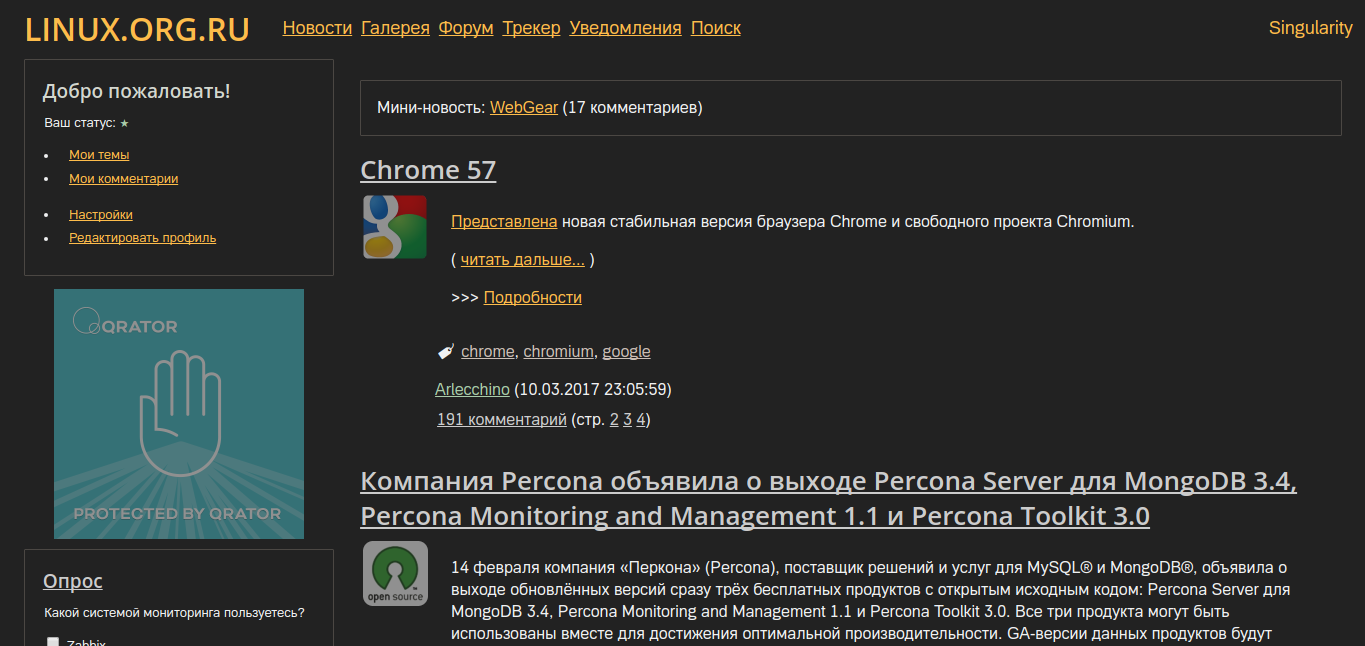Open the Форум section
Viewport: 1365px width, 646px height.
tap(466, 28)
